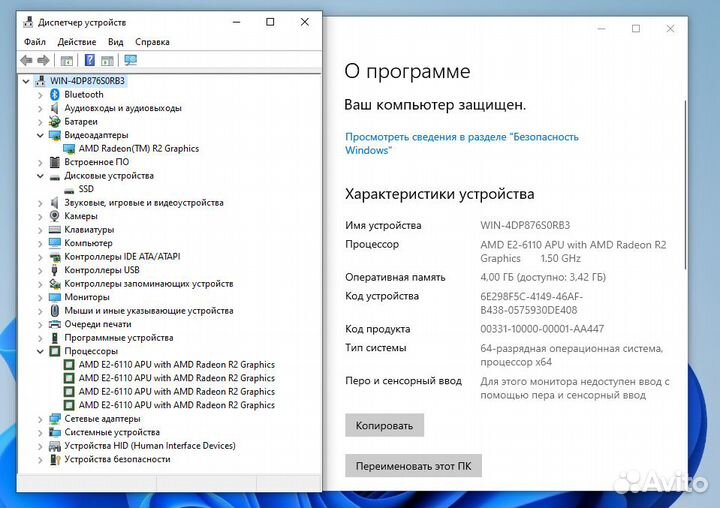Click the Перо и сенсорный ввод value
This screenshot has width=720, height=508.
coord(575,388)
